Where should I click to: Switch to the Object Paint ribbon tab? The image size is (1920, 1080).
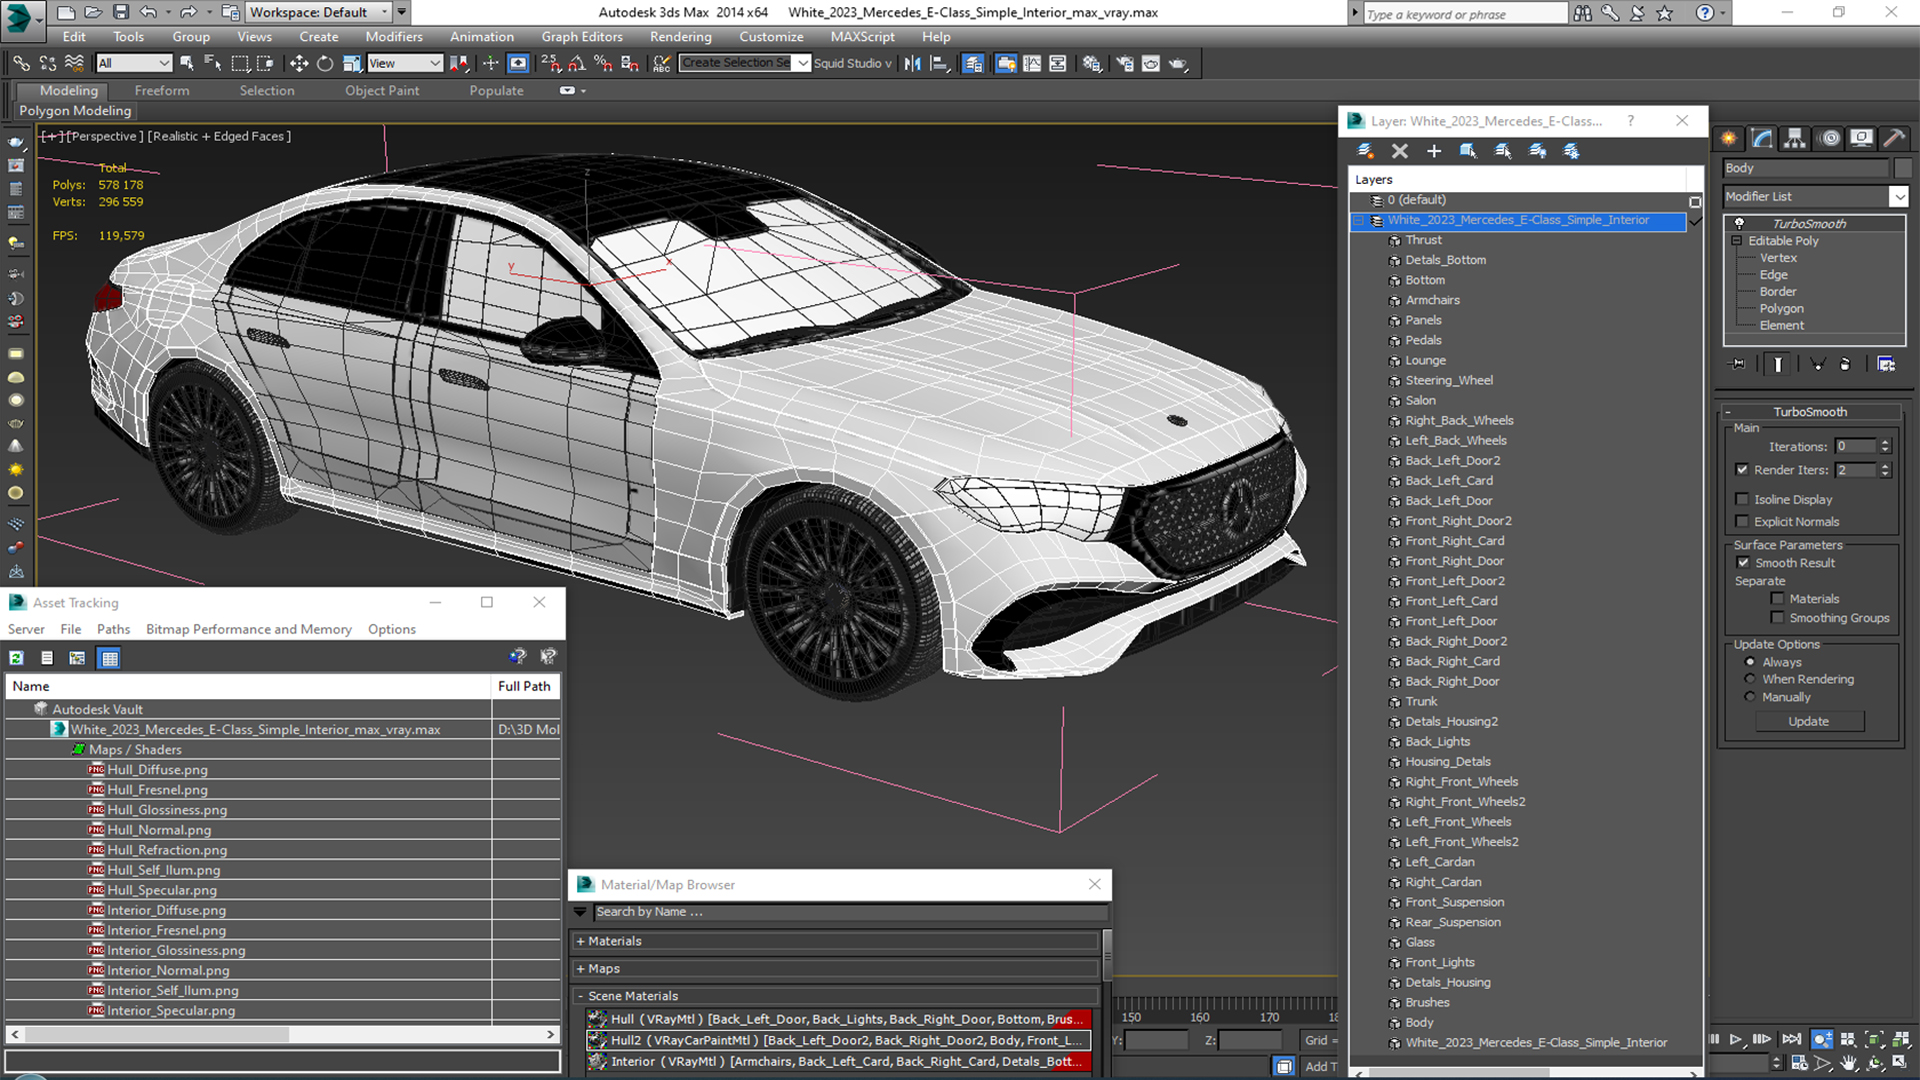[382, 90]
